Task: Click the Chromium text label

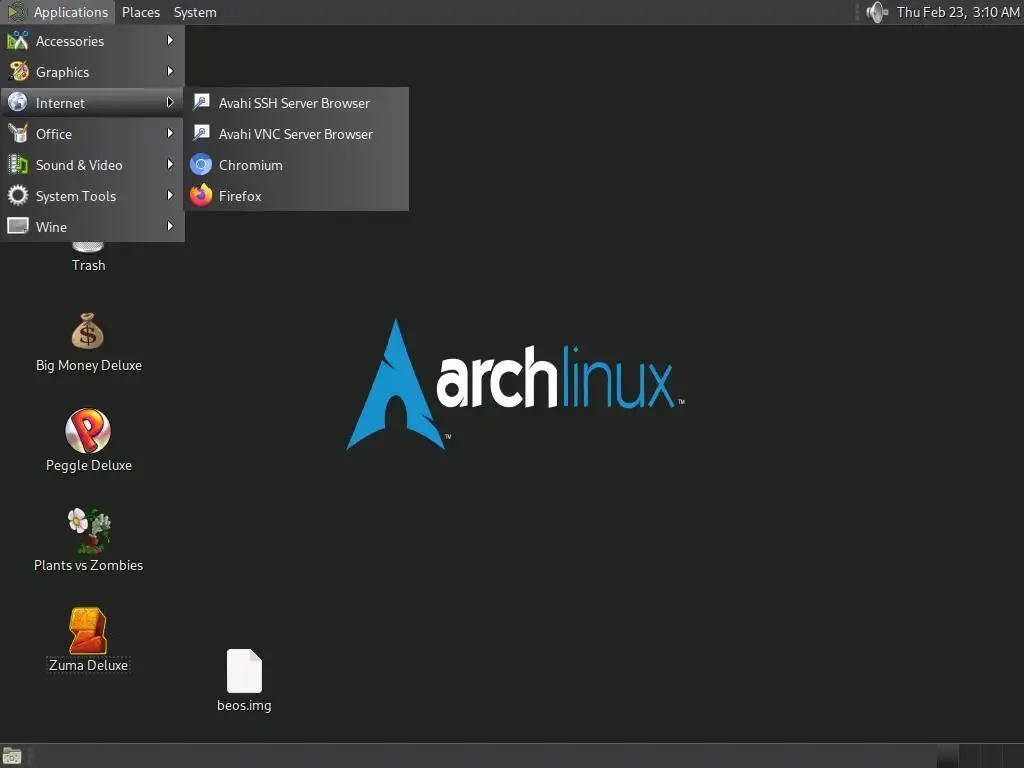Action: pyautogui.click(x=251, y=165)
